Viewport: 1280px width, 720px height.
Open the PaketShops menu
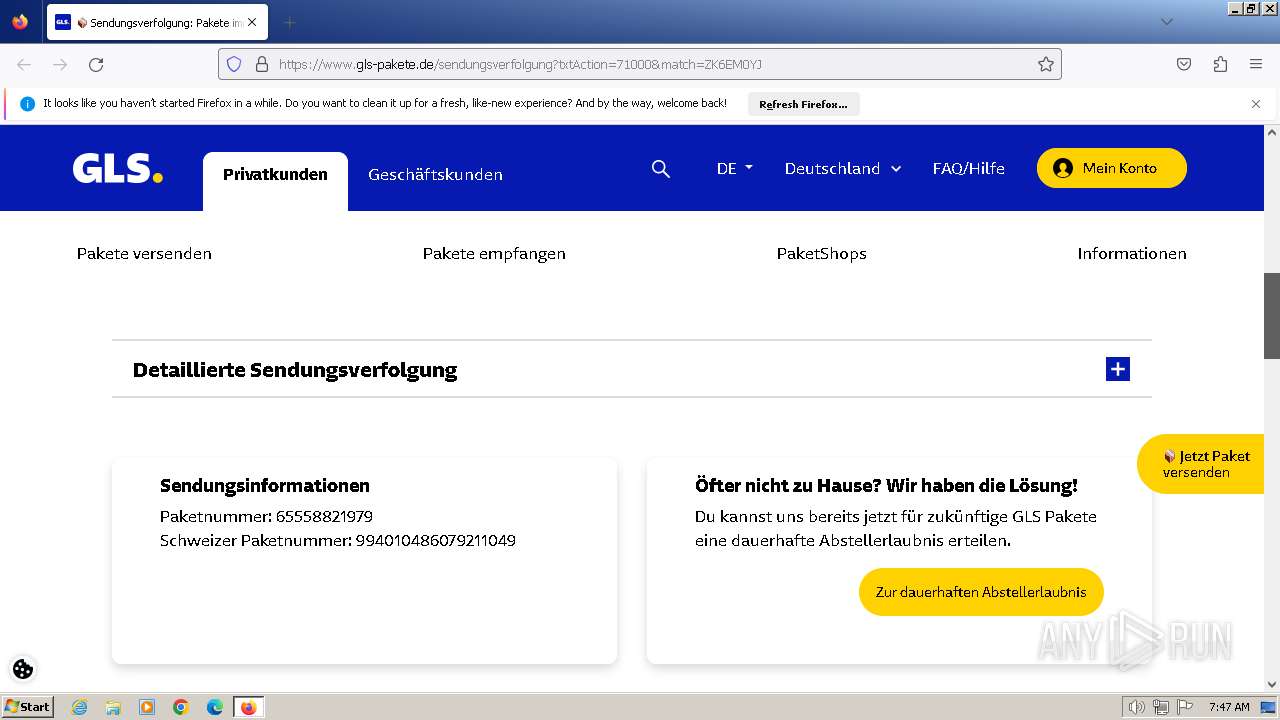point(821,253)
